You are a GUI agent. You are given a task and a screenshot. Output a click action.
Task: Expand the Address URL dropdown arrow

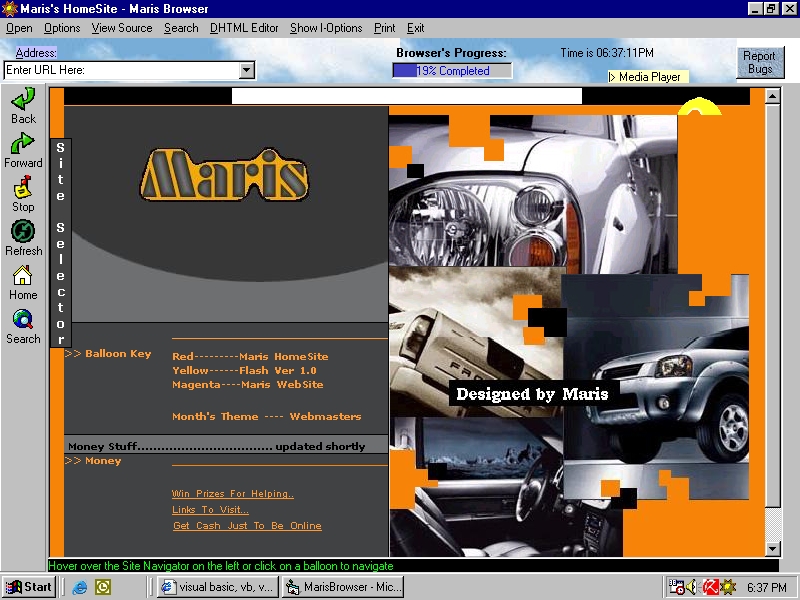[x=246, y=70]
